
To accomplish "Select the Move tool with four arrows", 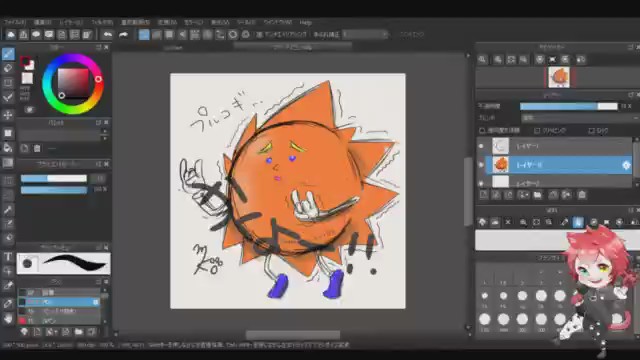I will pos(8,115).
